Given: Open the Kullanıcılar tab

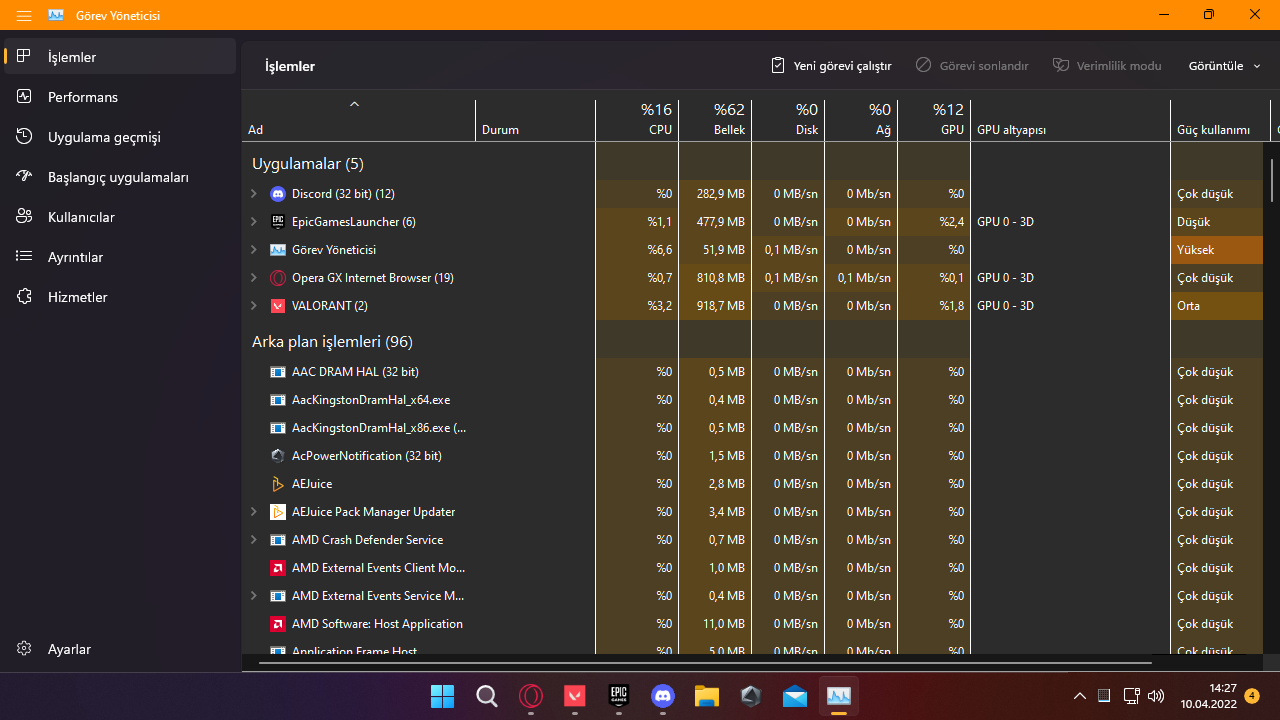Looking at the screenshot, I should (x=120, y=217).
